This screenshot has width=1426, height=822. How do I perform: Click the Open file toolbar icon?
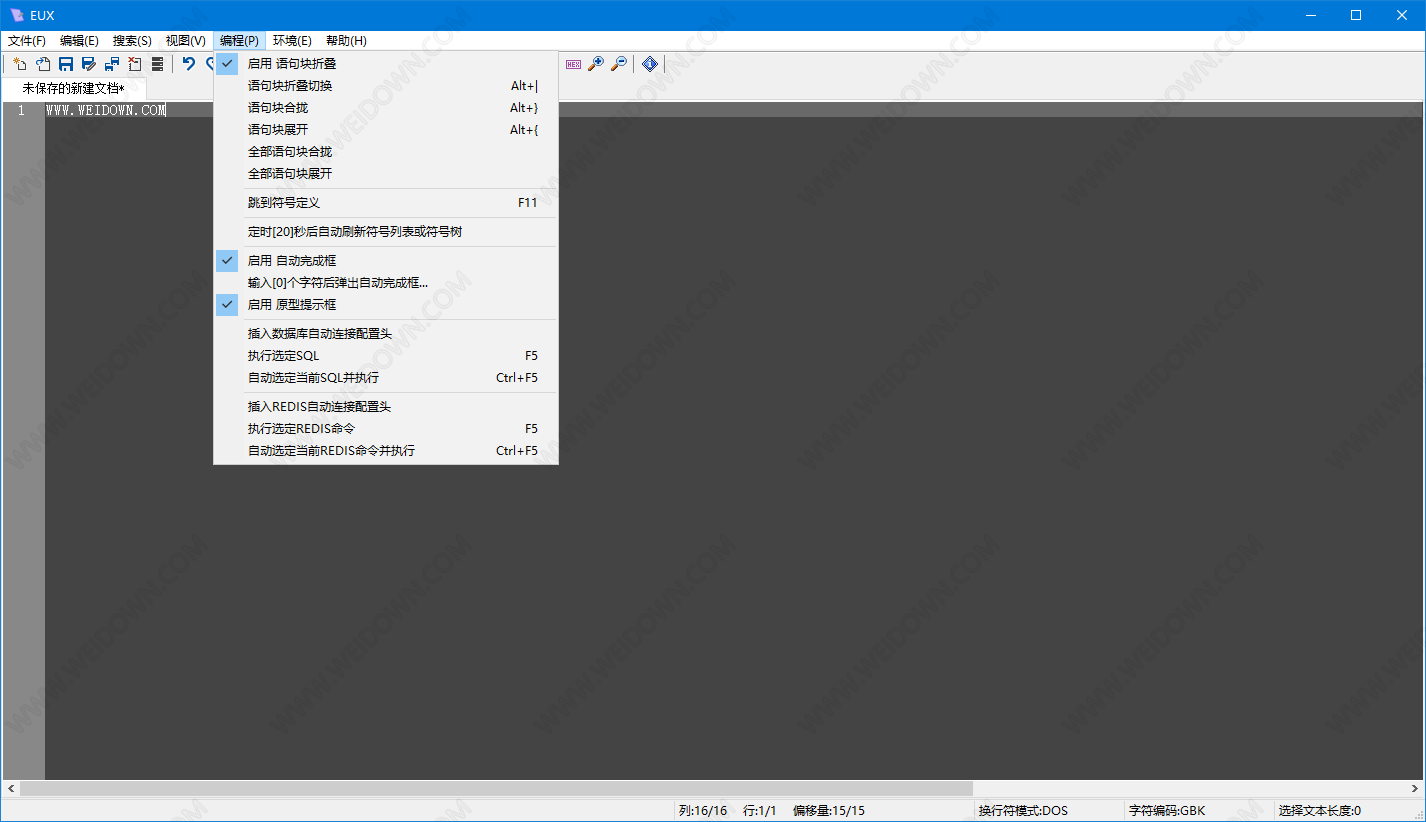(x=43, y=64)
